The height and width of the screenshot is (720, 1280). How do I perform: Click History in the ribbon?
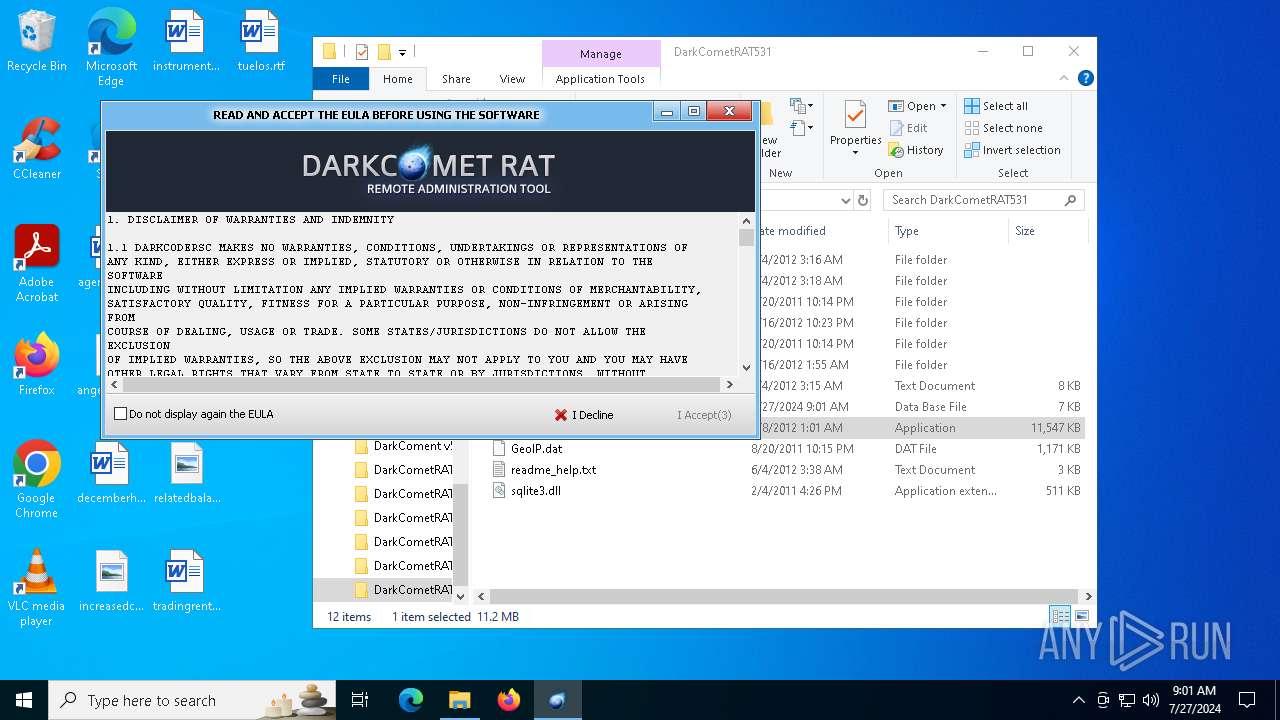[x=916, y=150]
